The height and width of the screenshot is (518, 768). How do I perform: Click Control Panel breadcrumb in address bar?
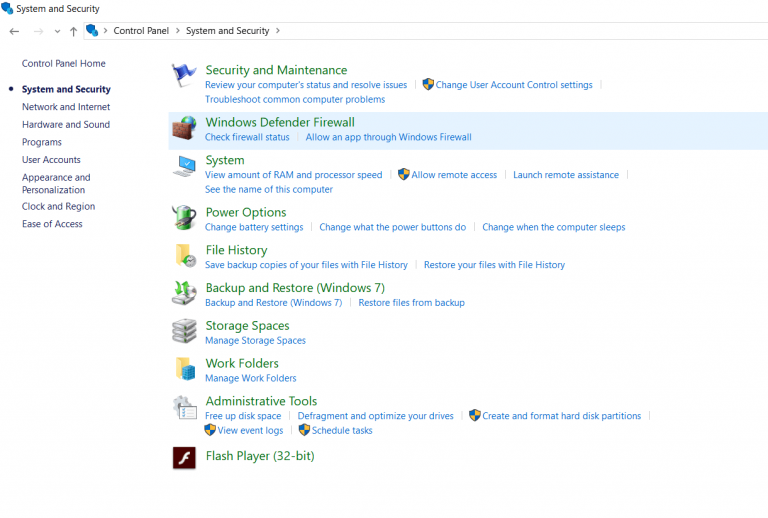141,31
